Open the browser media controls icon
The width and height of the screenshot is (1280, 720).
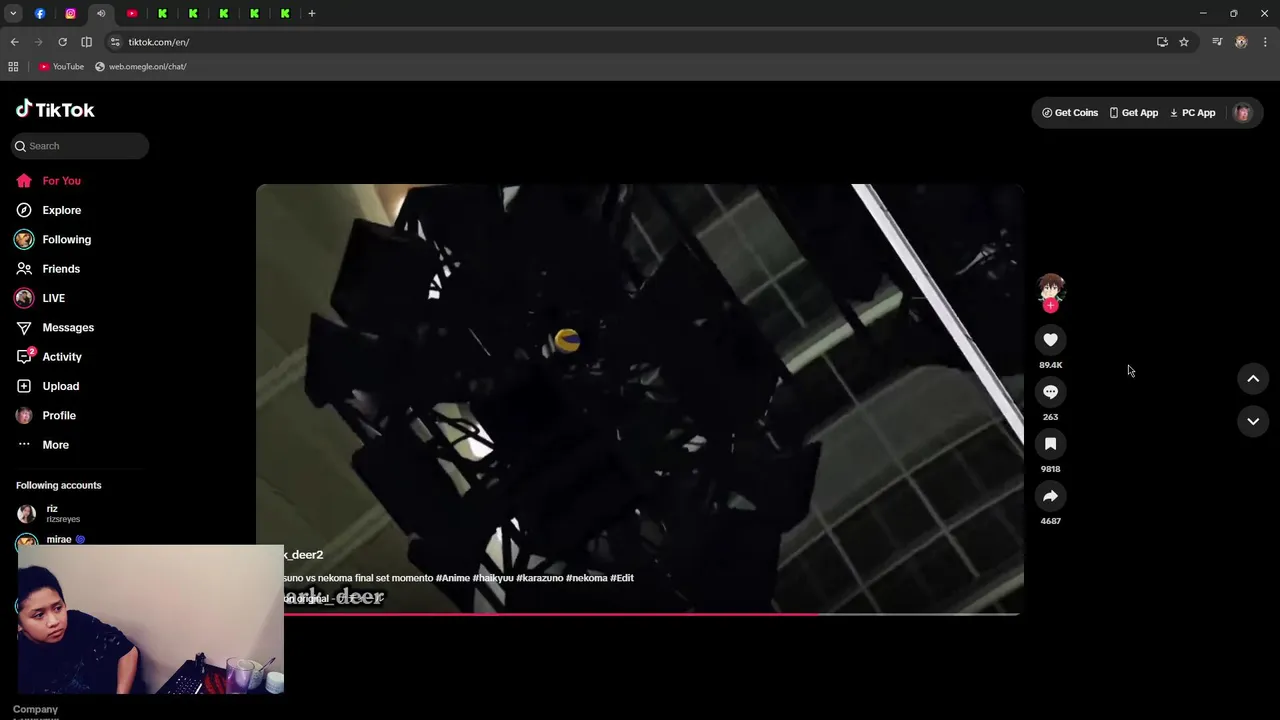[1217, 42]
